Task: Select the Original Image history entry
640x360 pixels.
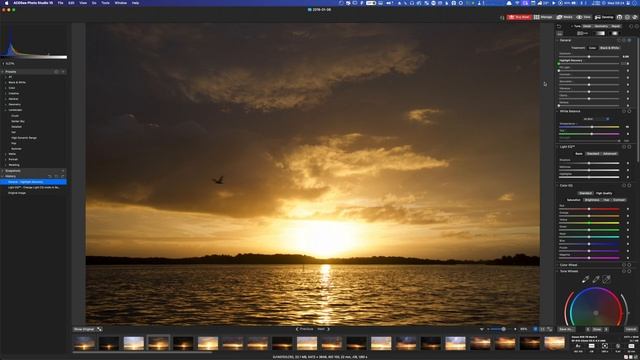Action: 17,193
